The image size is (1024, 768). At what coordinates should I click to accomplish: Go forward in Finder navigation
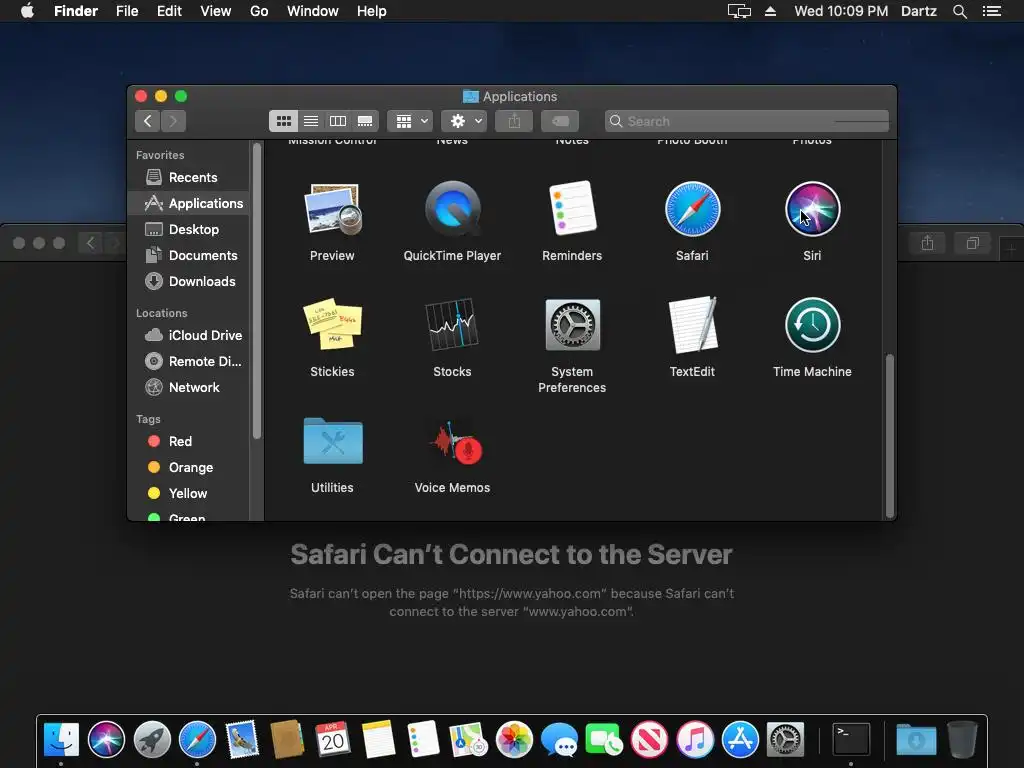173,121
